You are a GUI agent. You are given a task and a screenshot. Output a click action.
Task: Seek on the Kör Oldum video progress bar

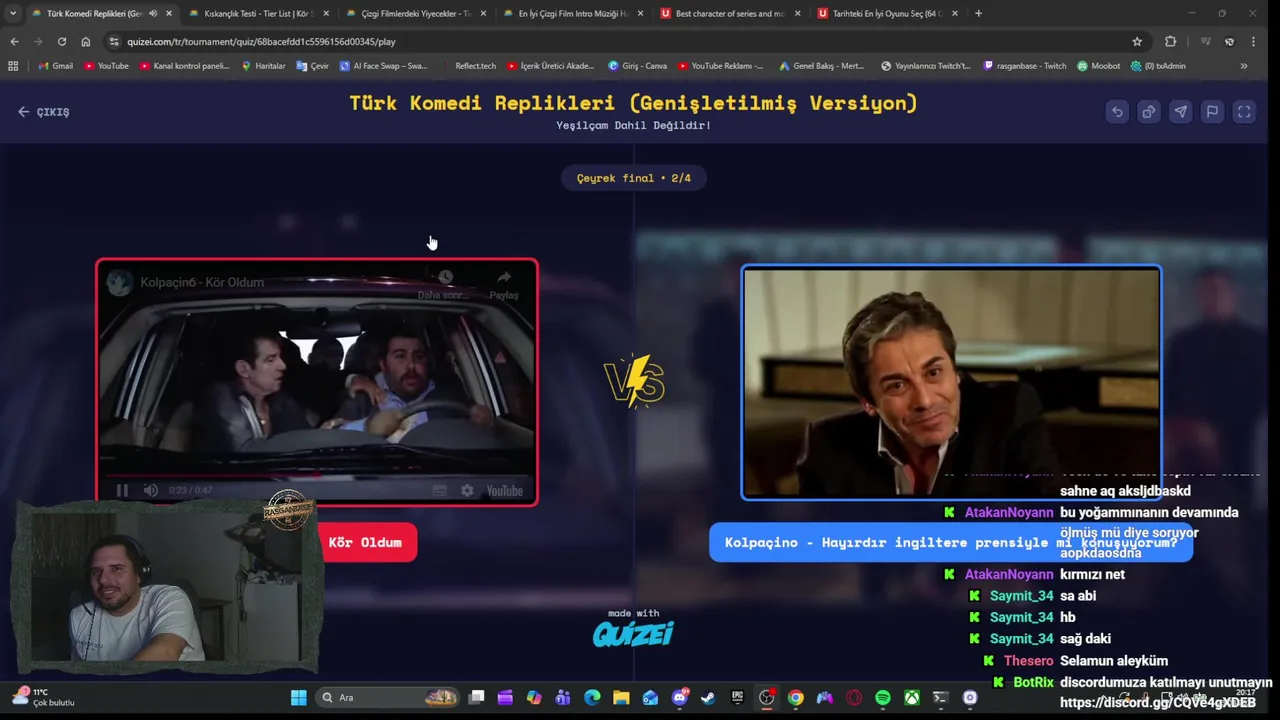[x=317, y=476]
